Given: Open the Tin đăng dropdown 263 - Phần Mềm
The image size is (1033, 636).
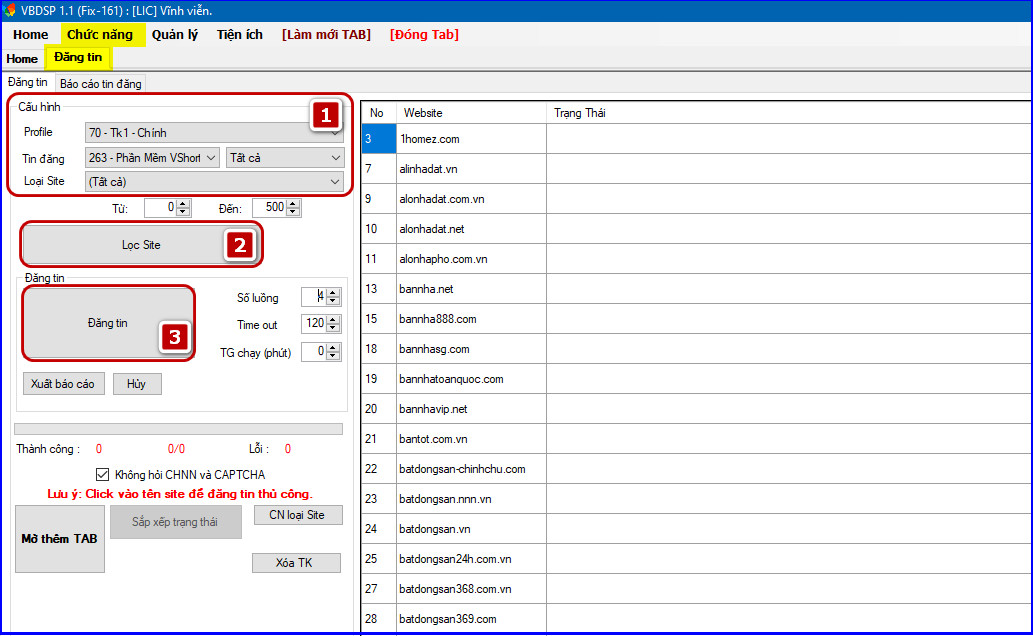Looking at the screenshot, I should click(152, 158).
